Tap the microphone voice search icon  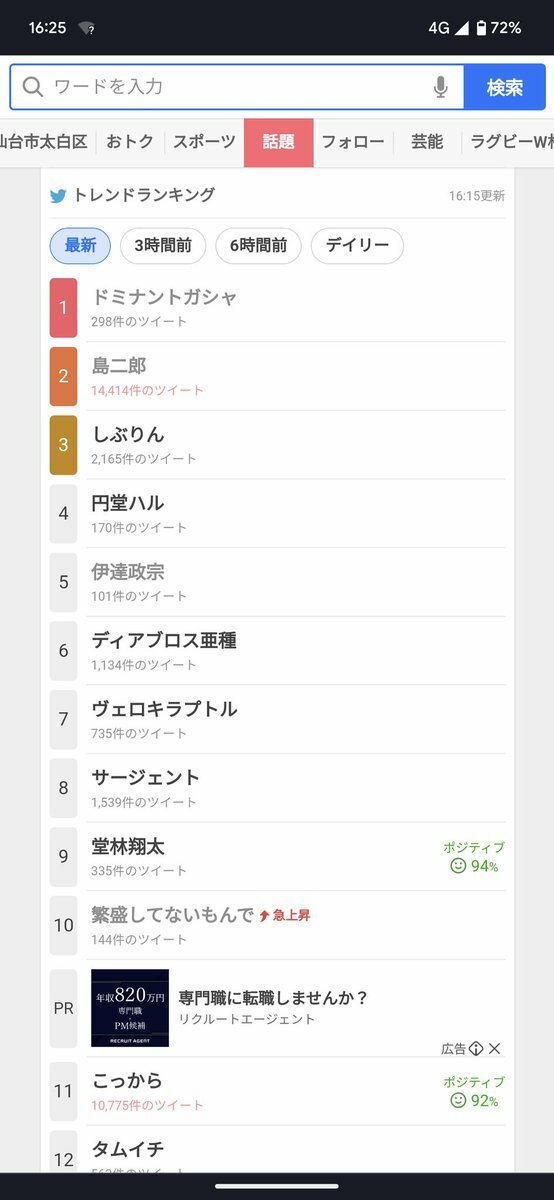tap(441, 87)
